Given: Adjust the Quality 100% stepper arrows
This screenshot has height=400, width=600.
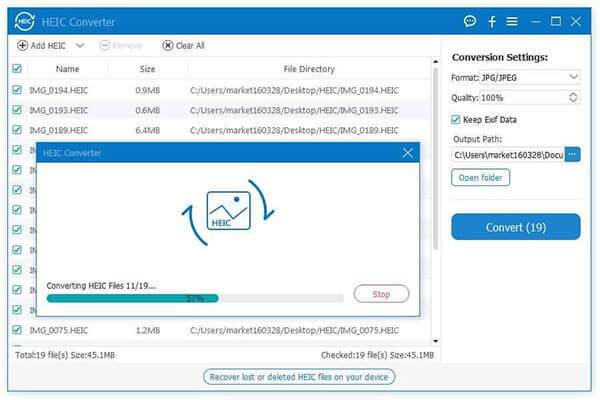Looking at the screenshot, I should pyautogui.click(x=573, y=98).
